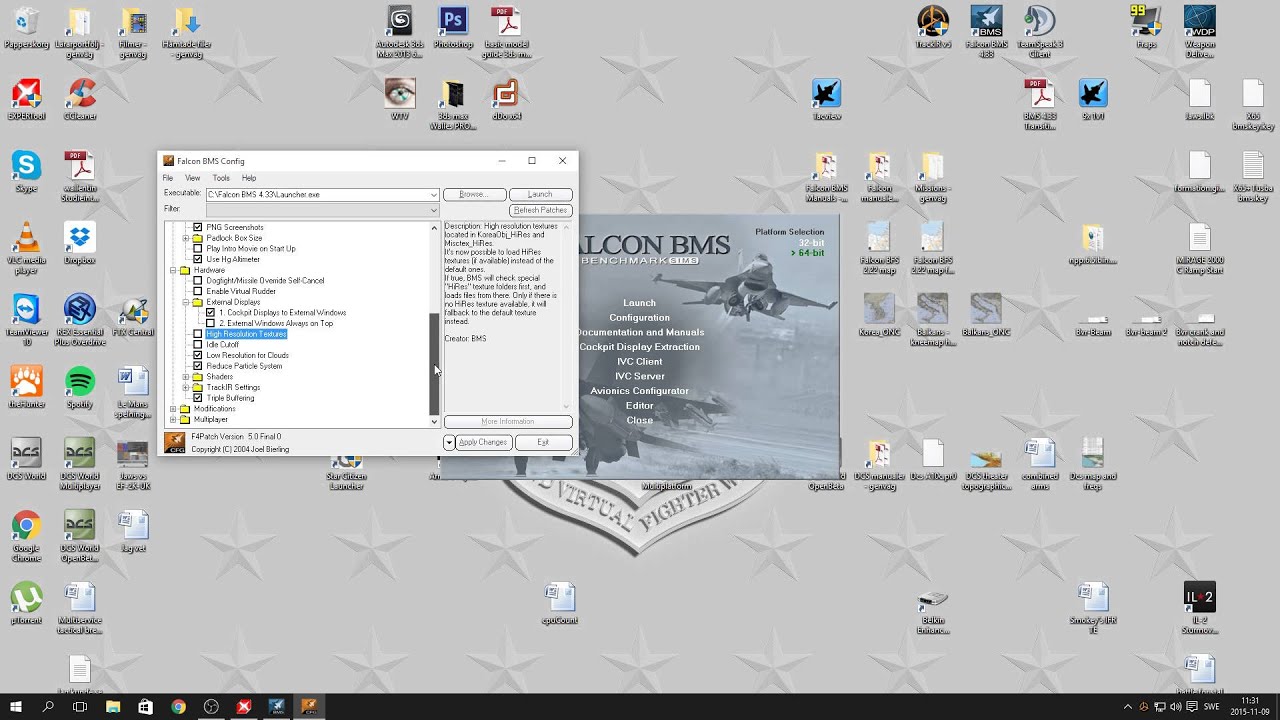1280x720 pixels.
Task: Open the Dropbox desktop icon
Action: coord(80,244)
